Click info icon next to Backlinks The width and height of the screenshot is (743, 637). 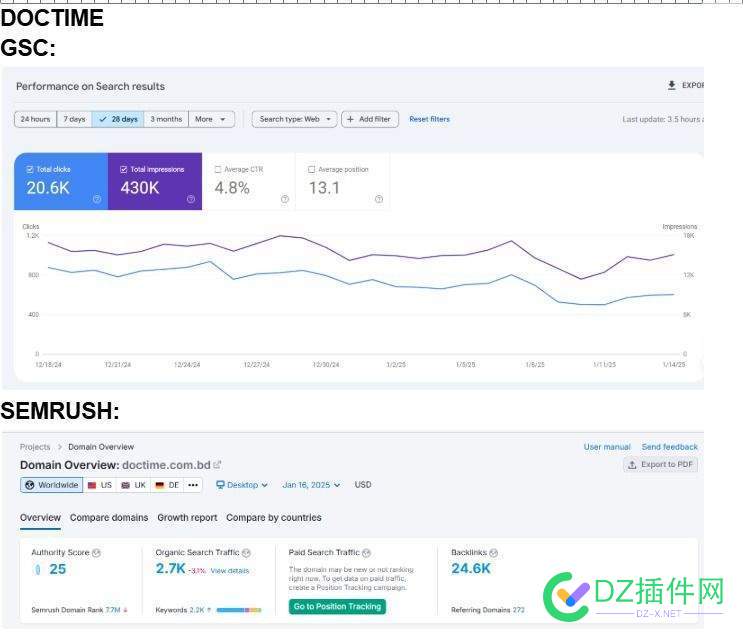click(x=493, y=553)
